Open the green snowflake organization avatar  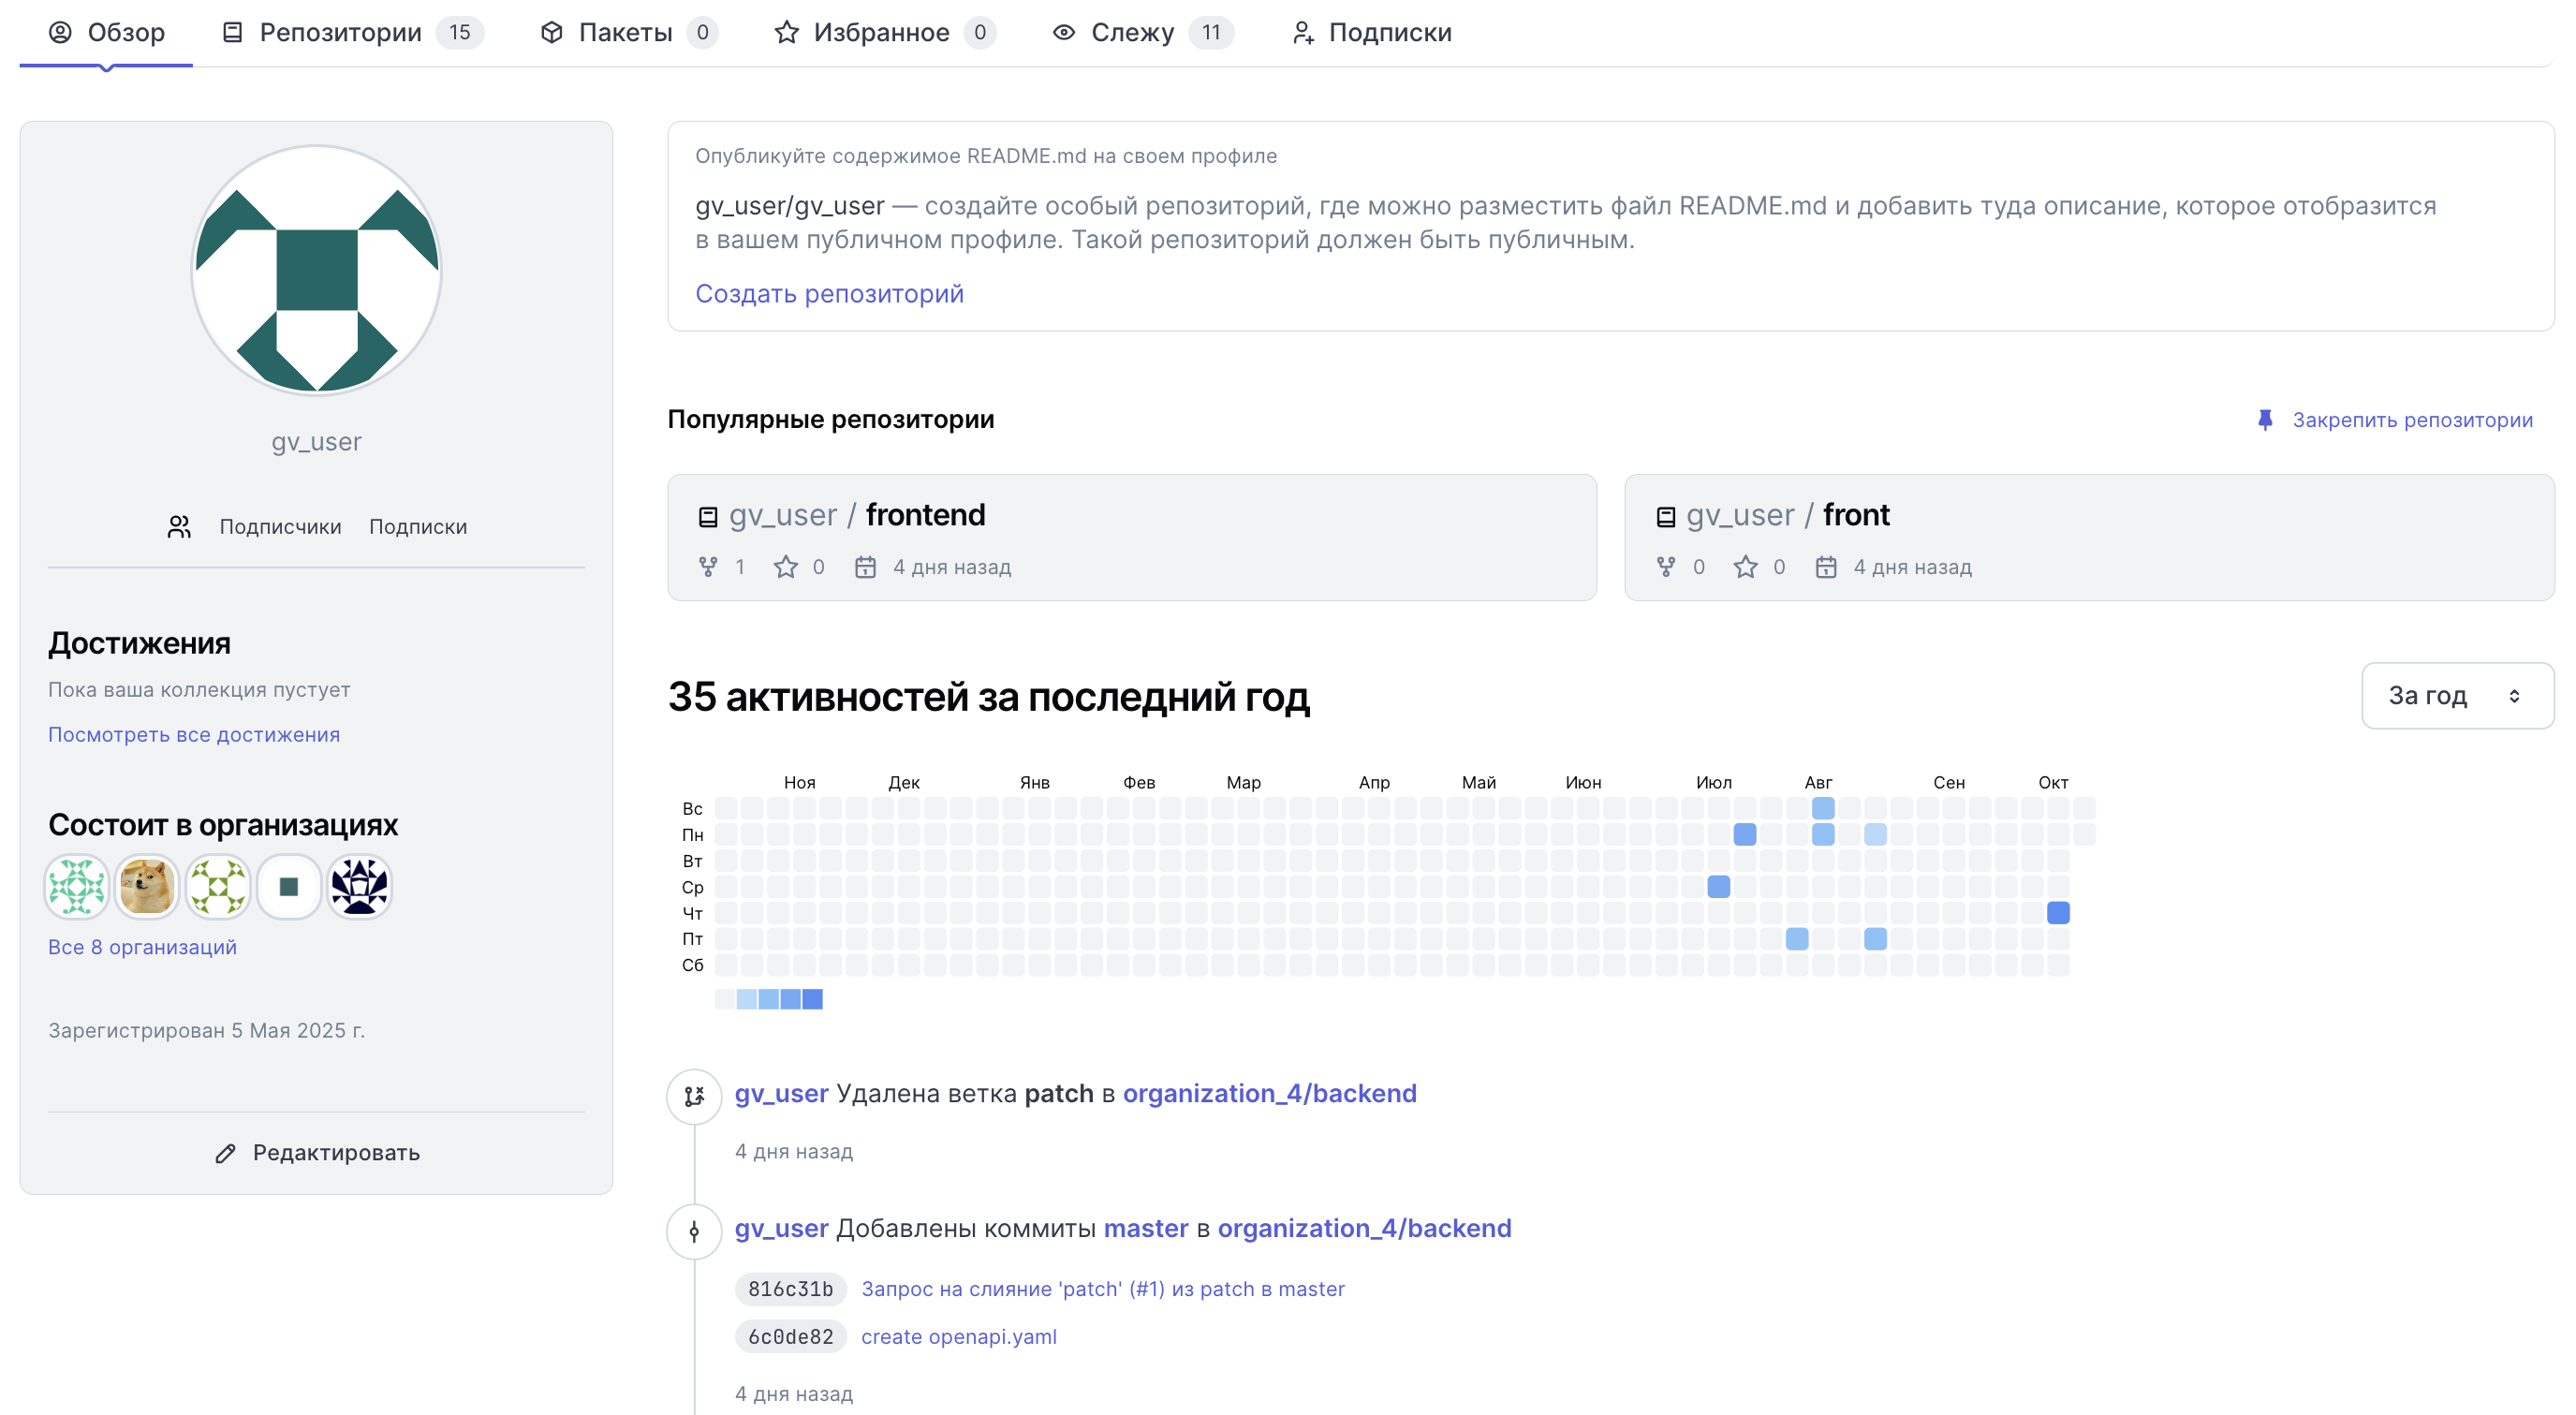coord(76,886)
